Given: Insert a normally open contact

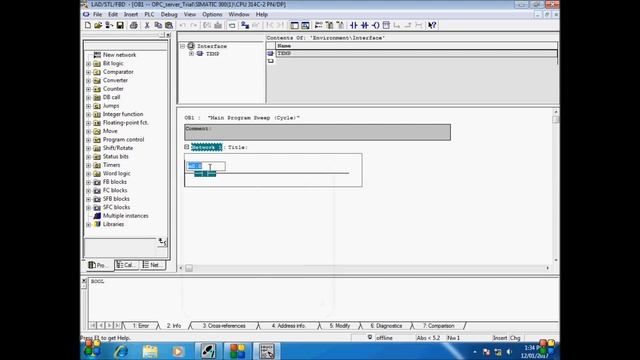Looking at the screenshot, I should click(354, 25).
